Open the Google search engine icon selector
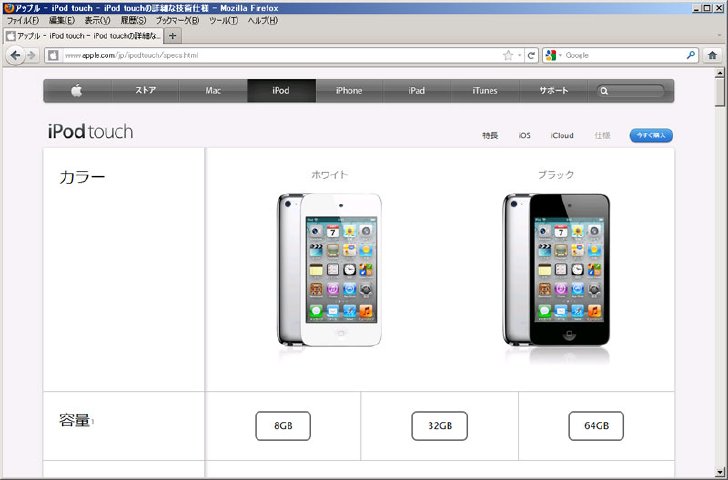 tap(553, 55)
